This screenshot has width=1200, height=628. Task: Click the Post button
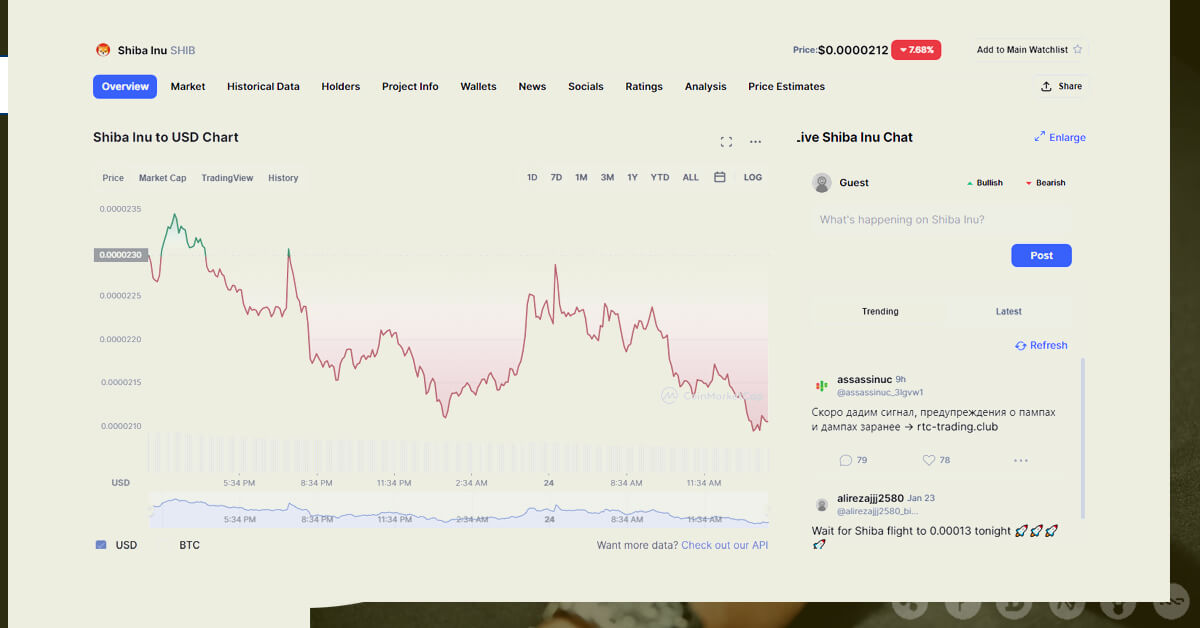[1041, 255]
